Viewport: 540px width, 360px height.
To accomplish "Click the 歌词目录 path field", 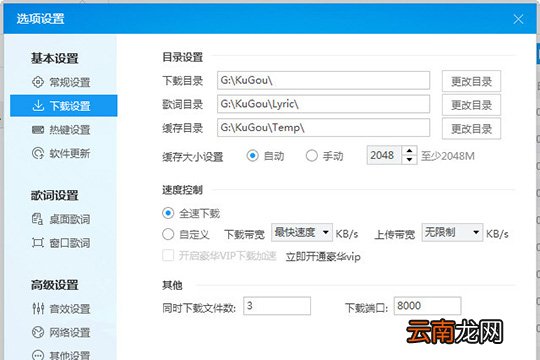I will [323, 104].
